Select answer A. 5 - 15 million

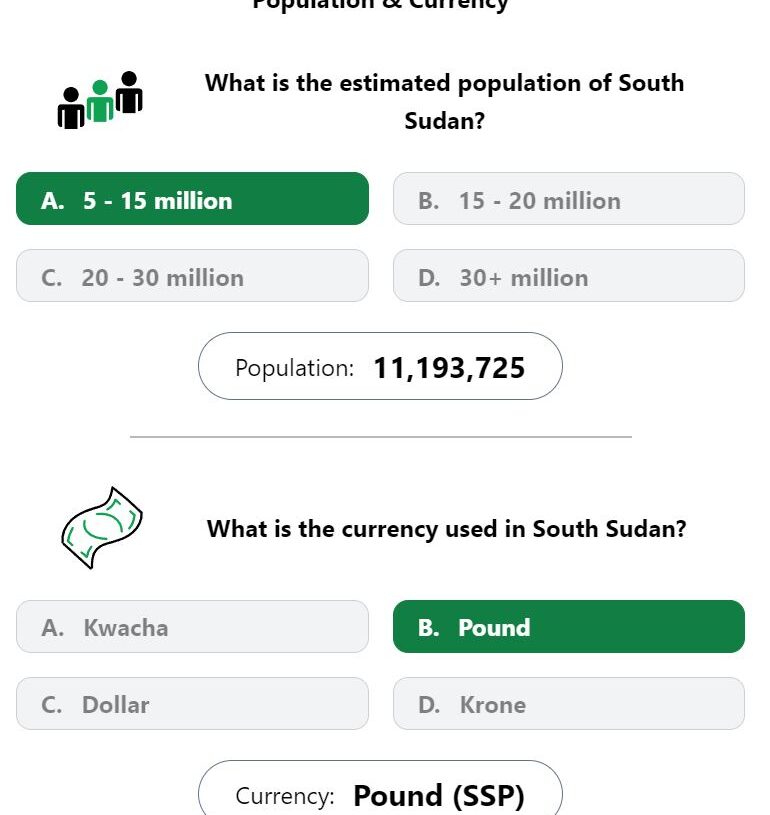pyautogui.click(x=192, y=199)
